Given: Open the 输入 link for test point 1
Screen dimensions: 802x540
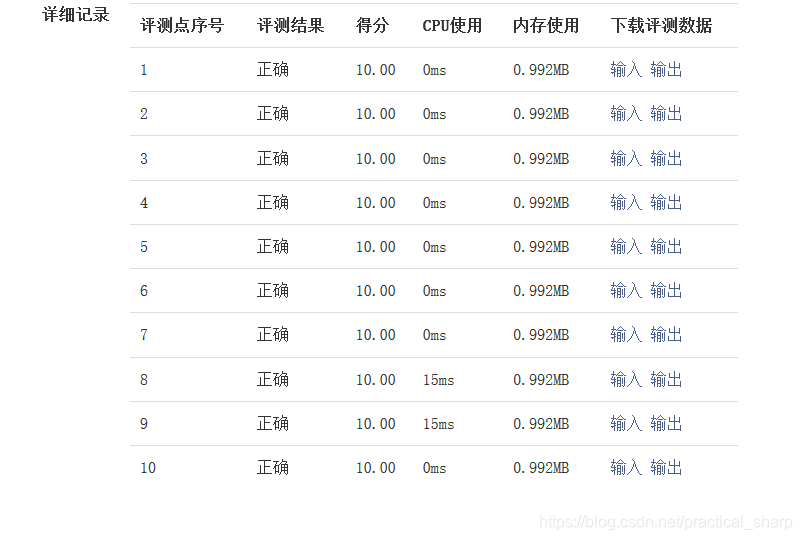Looking at the screenshot, I should point(626,69).
